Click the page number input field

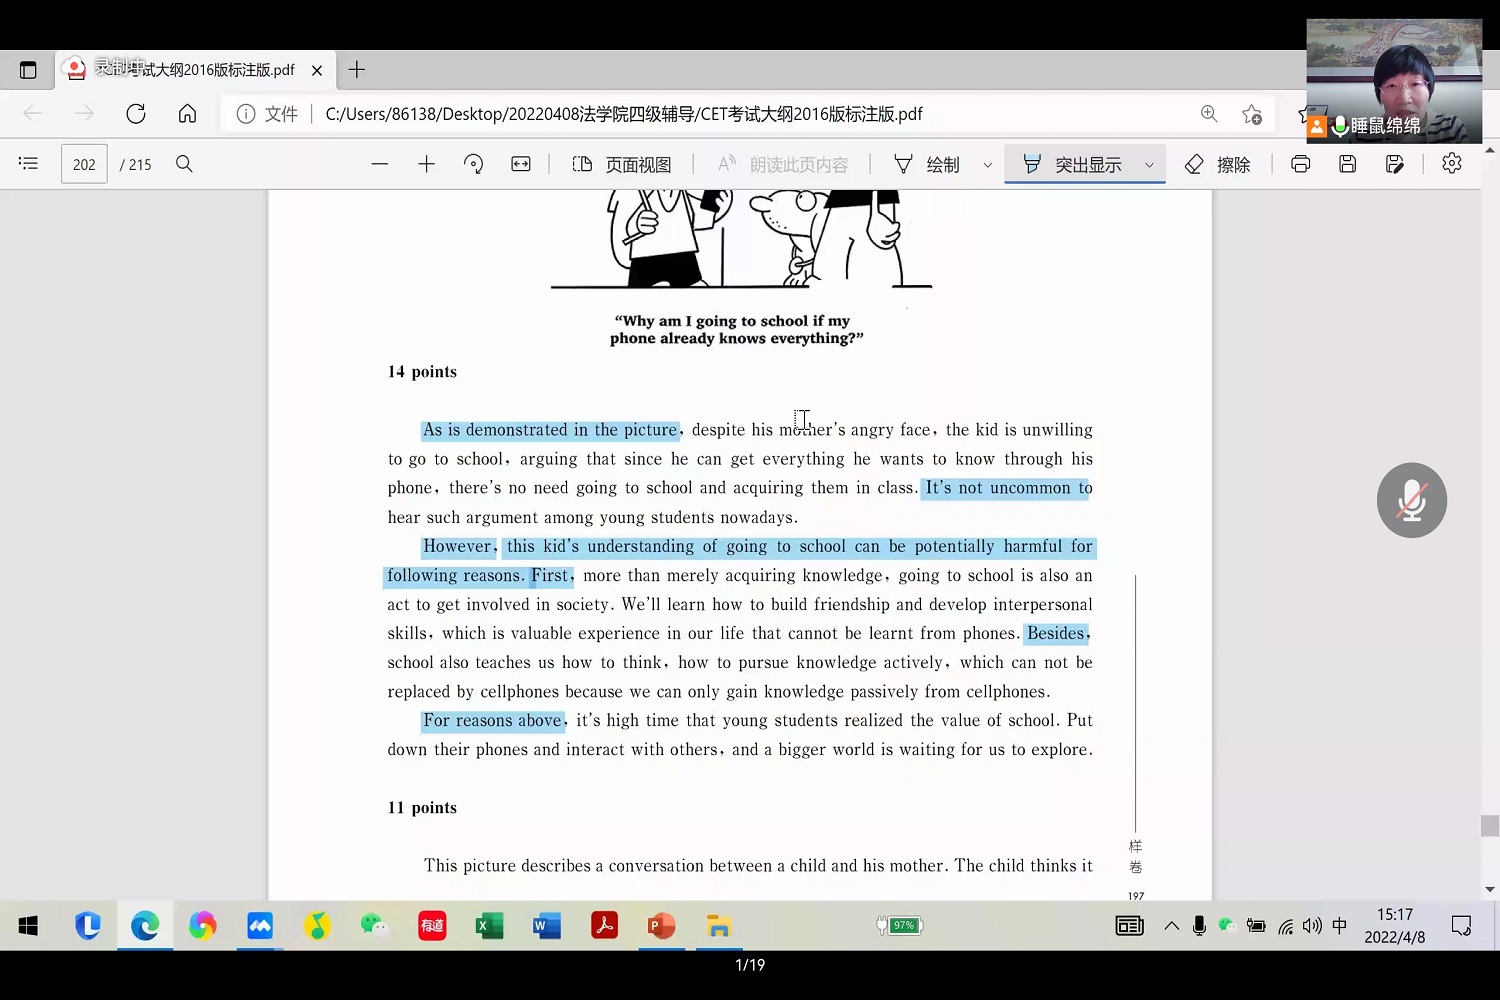tap(84, 164)
